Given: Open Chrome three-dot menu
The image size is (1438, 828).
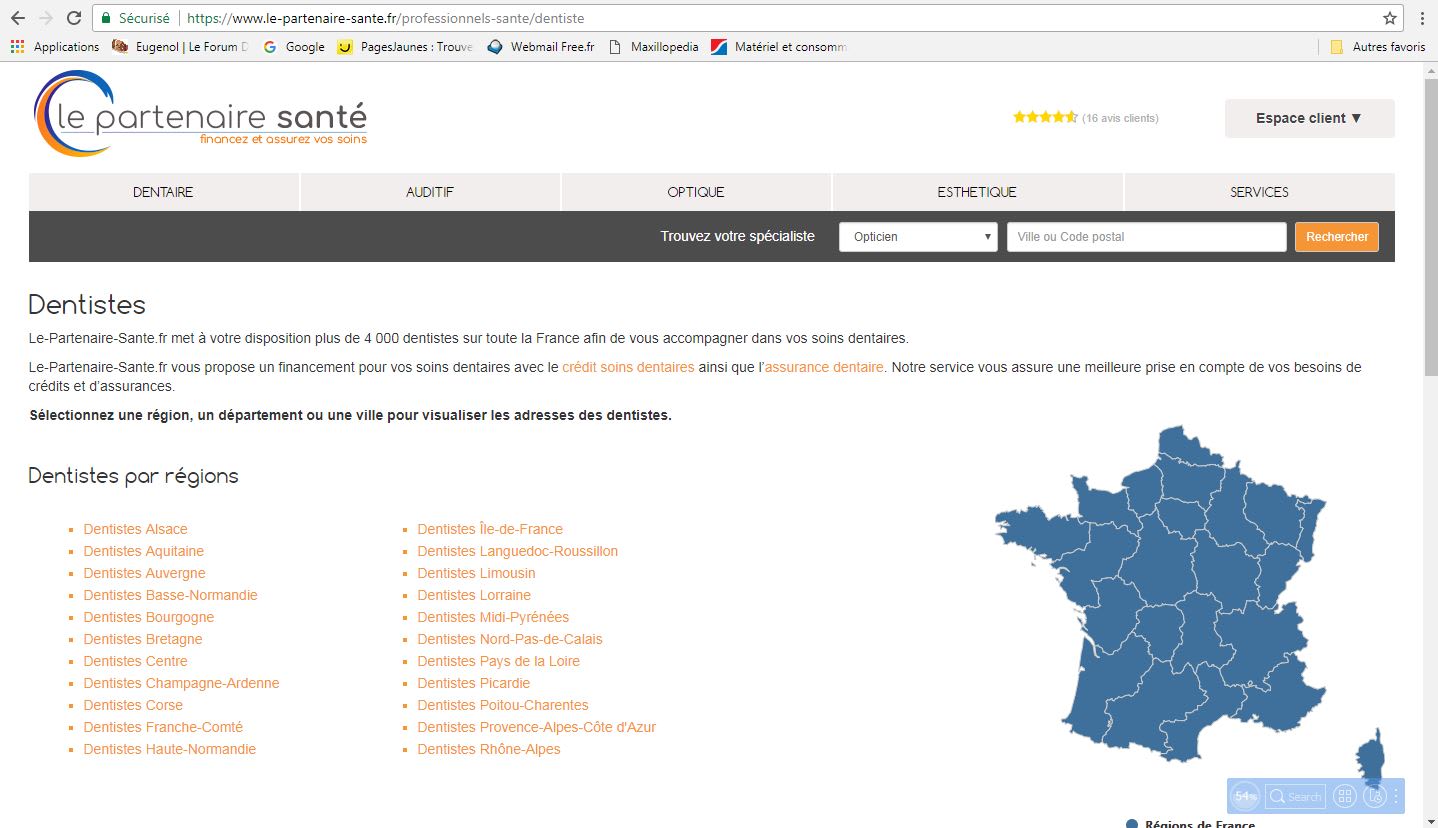Looking at the screenshot, I should [1422, 18].
